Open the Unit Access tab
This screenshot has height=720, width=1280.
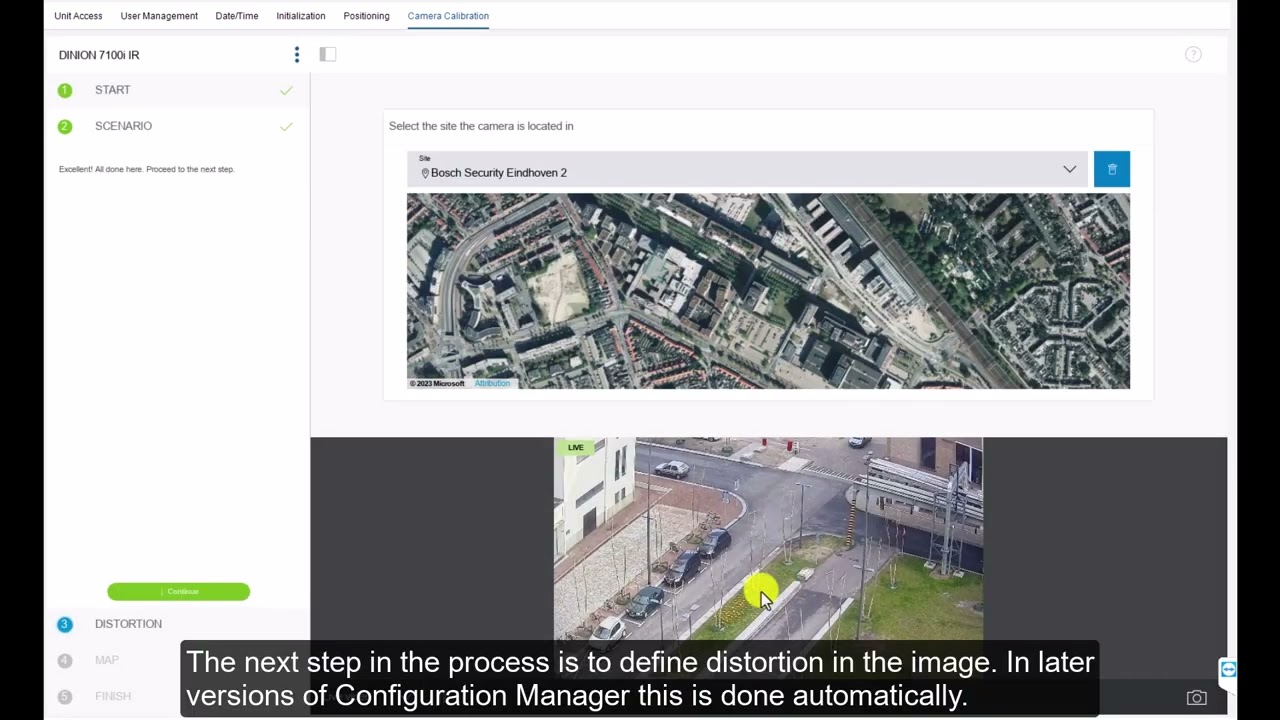[x=78, y=16]
